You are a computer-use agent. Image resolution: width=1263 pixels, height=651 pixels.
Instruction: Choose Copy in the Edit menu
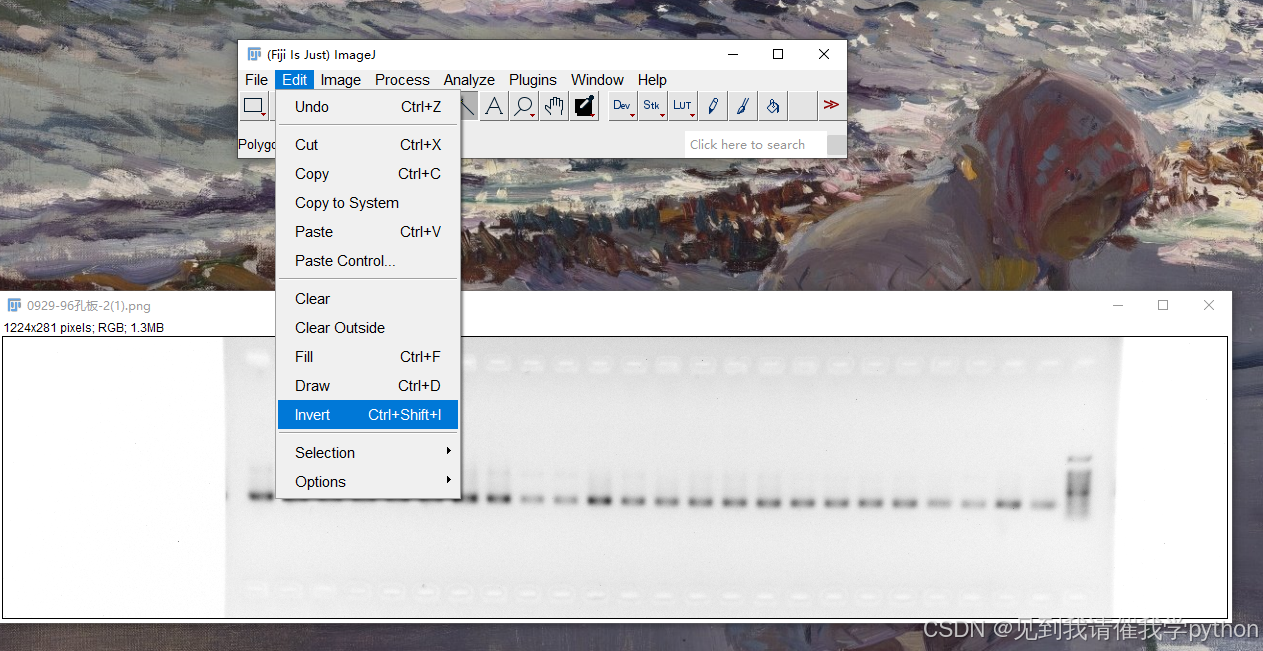[368, 174]
